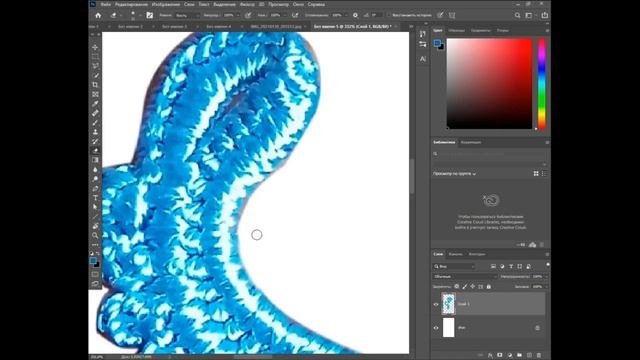Open eraser Mode dropdown in options bar
The width and height of the screenshot is (640, 360).
click(x=187, y=15)
